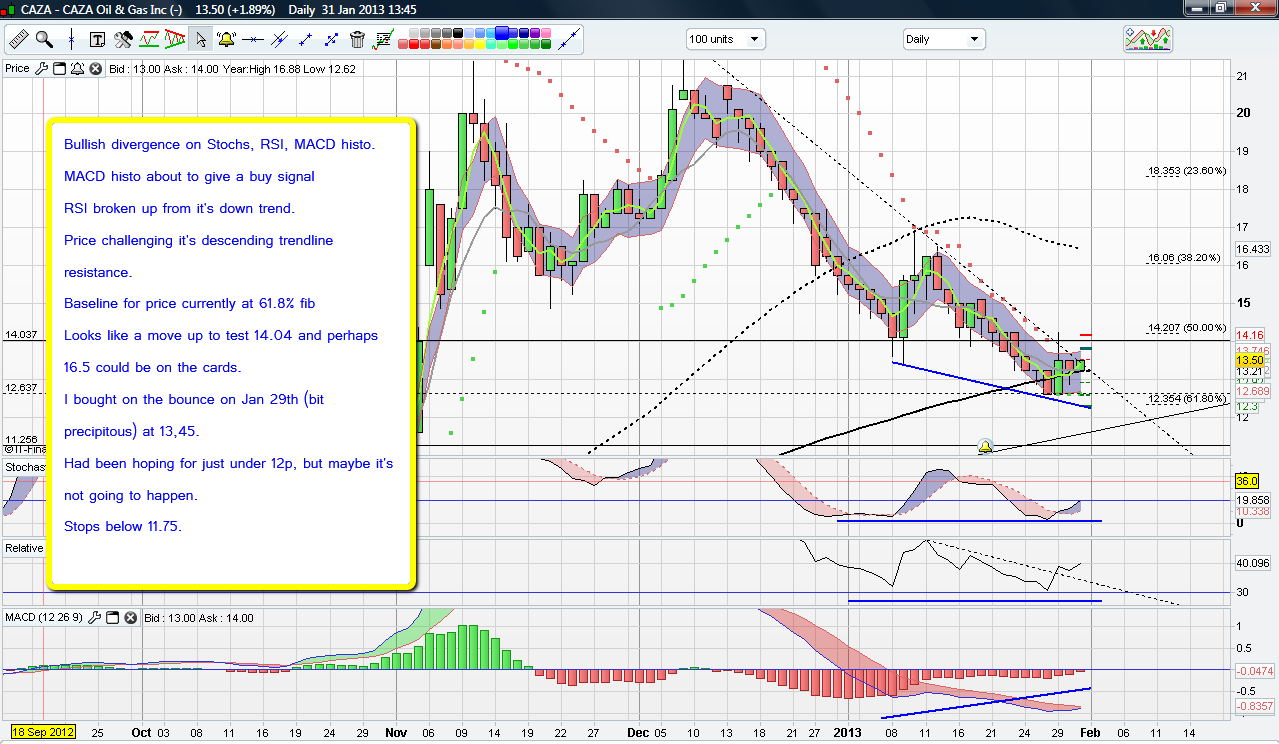
Task: Click the 18 Sep 2012 date marker
Action: (42, 732)
